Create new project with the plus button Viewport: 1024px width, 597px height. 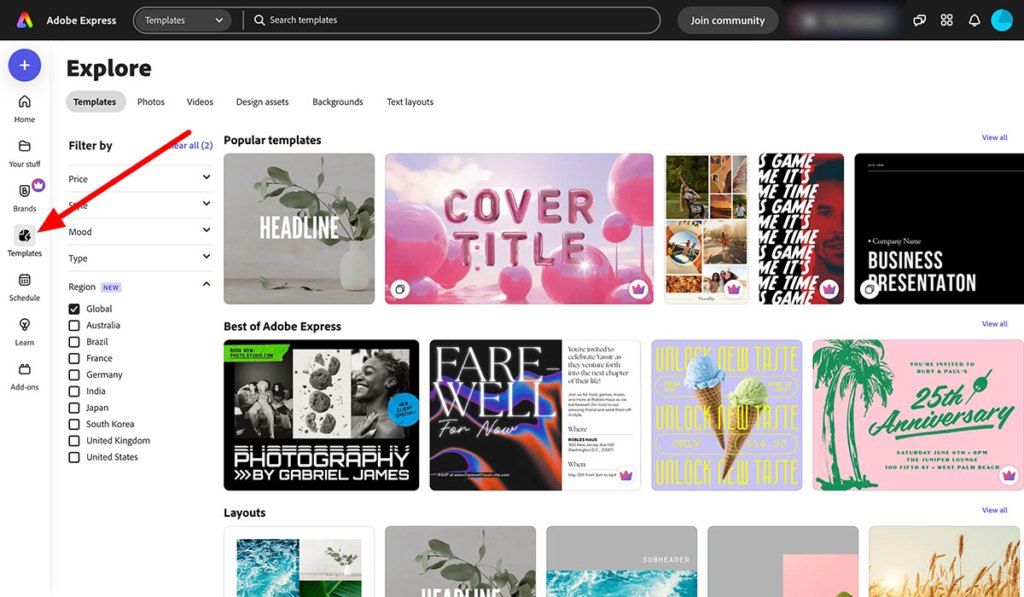pyautogui.click(x=23, y=64)
